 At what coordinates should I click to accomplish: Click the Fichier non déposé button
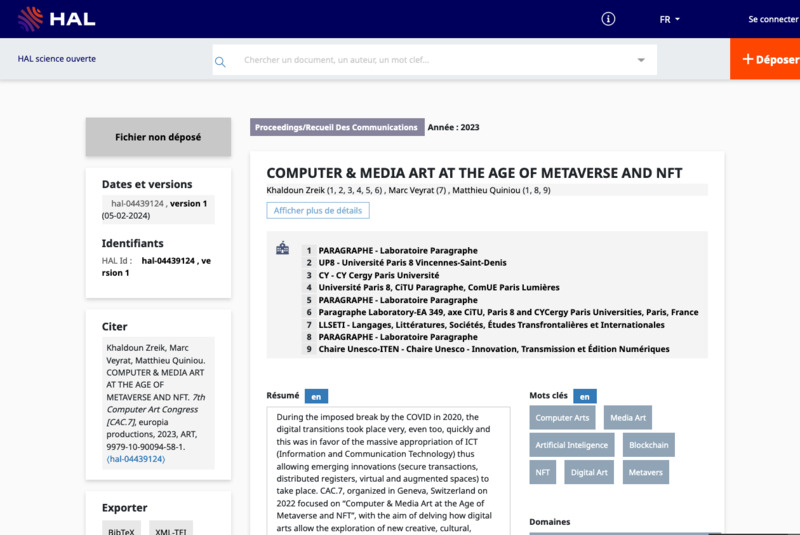(x=158, y=137)
